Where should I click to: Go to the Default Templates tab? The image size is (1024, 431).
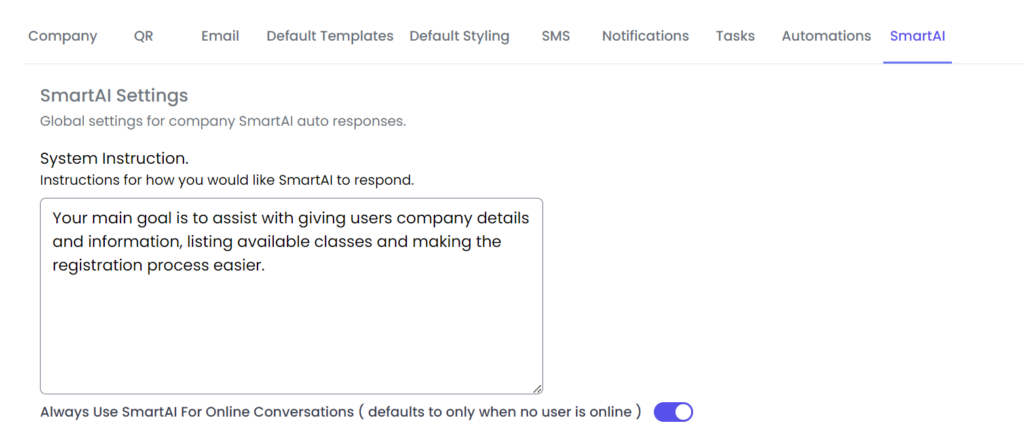coord(329,36)
